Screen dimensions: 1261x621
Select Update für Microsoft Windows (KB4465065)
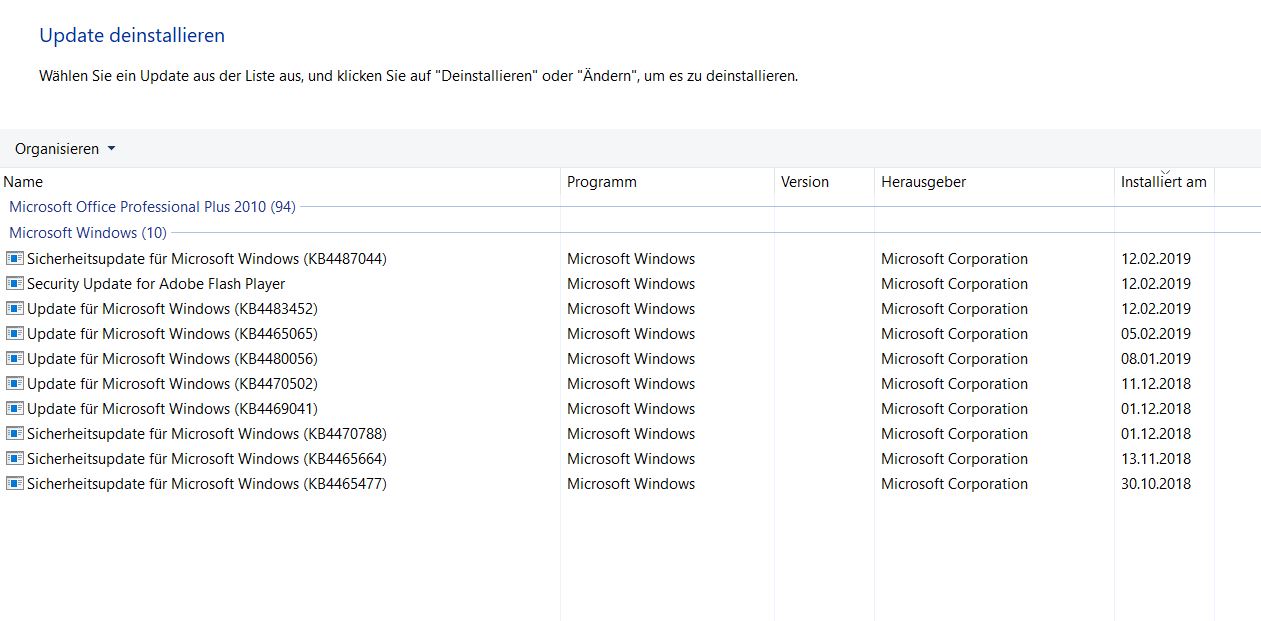(x=172, y=334)
